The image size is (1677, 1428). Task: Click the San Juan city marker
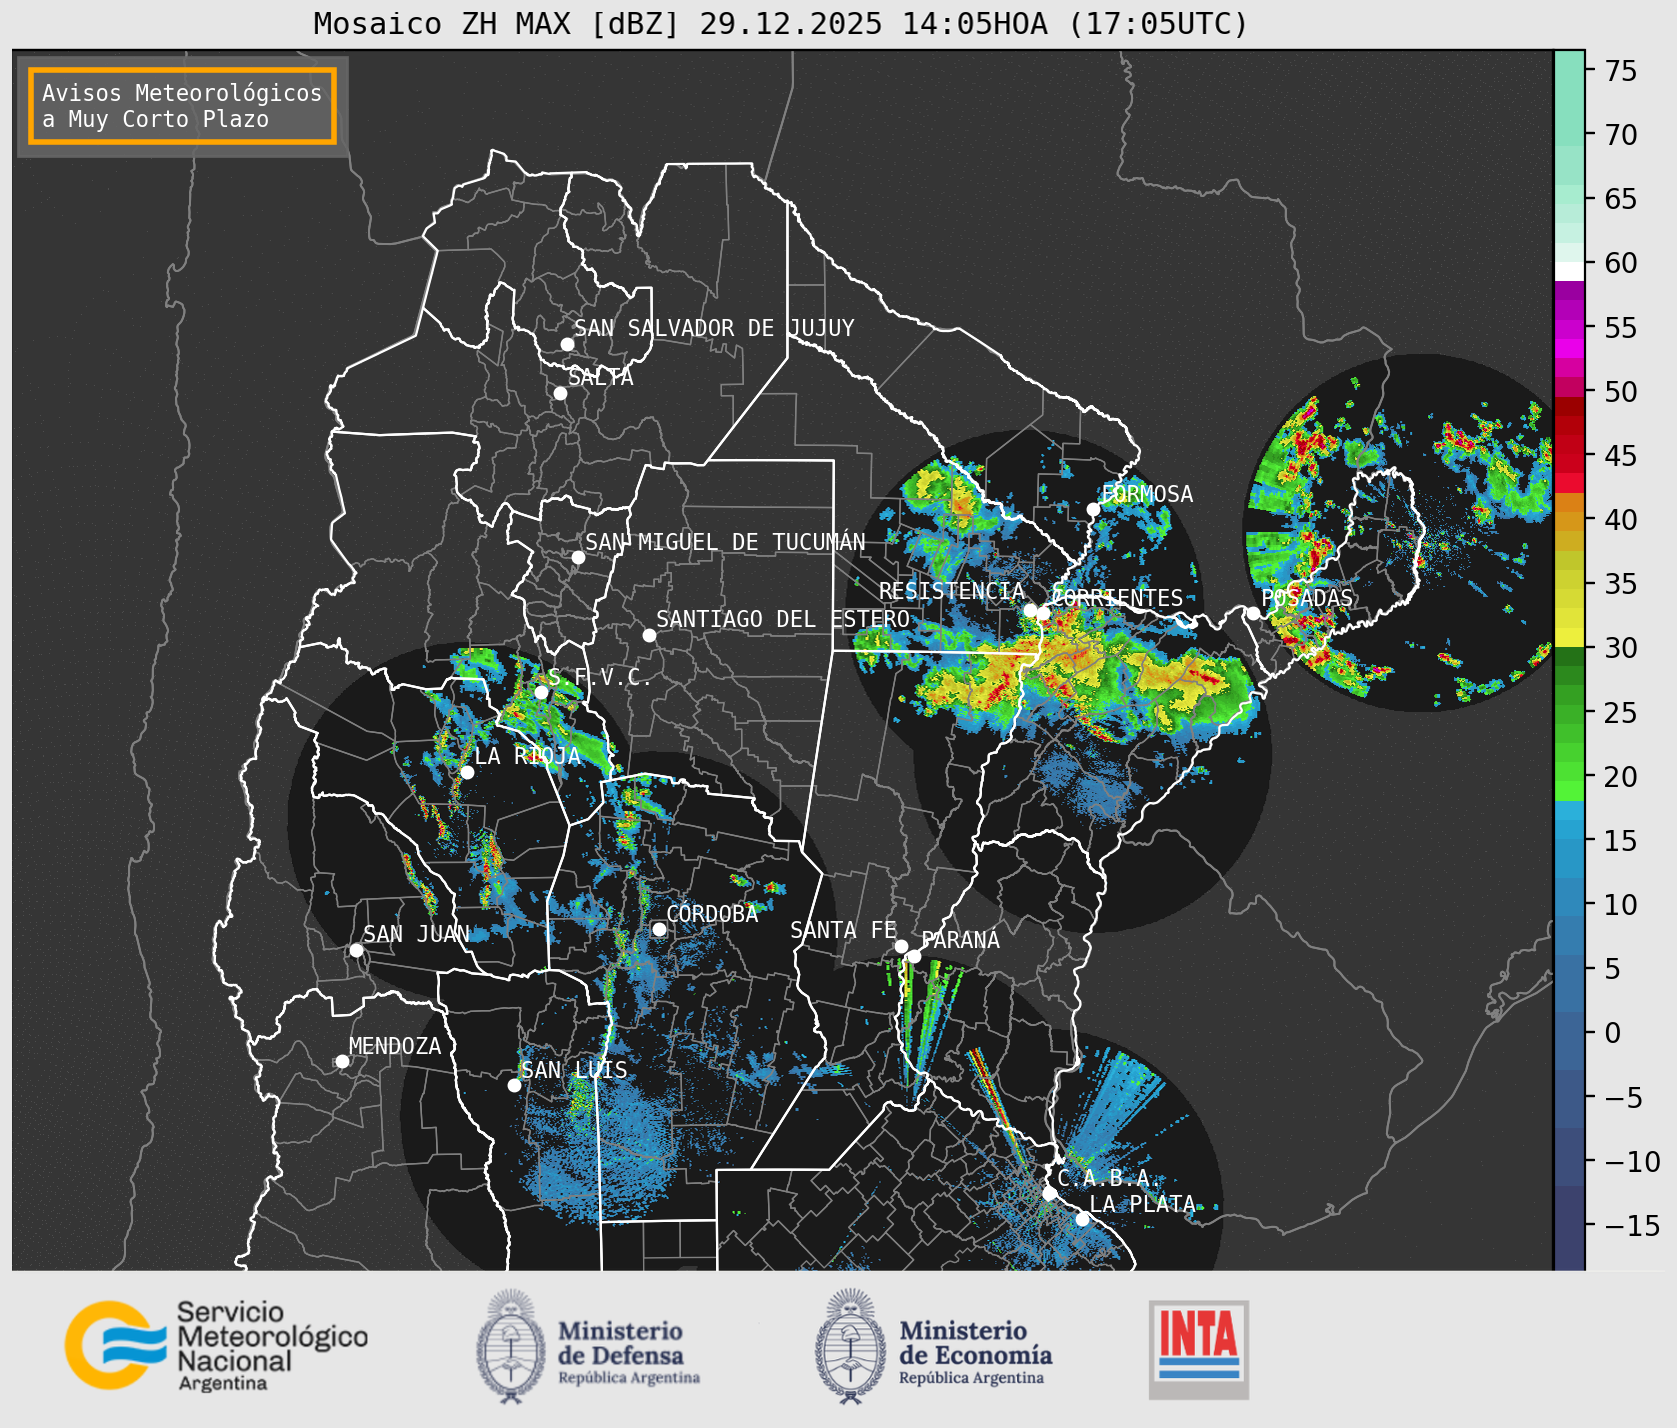click(356, 950)
